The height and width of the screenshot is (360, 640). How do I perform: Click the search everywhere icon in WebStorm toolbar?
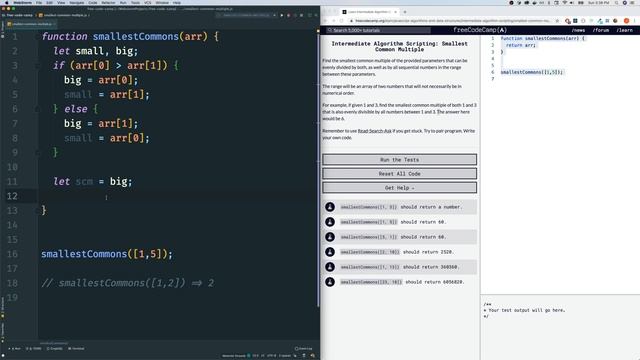click(x=316, y=15)
